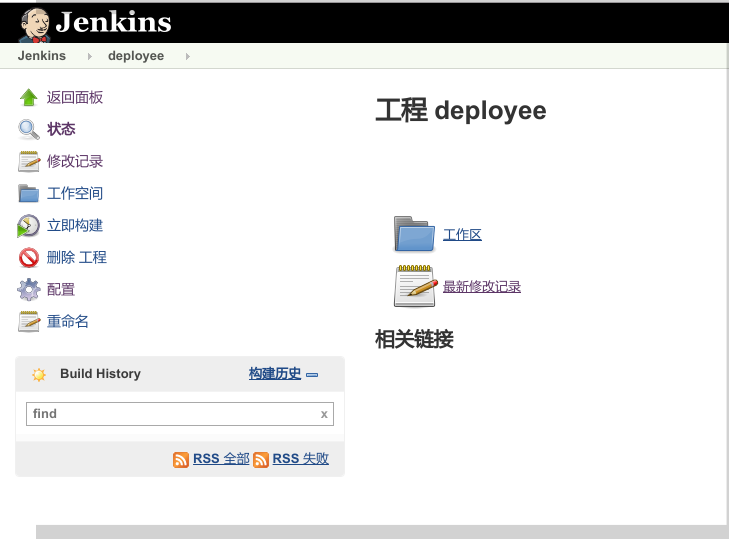This screenshot has width=729, height=539.
Task: Click the RSS feed icon for RSS 全部
Action: 181,459
